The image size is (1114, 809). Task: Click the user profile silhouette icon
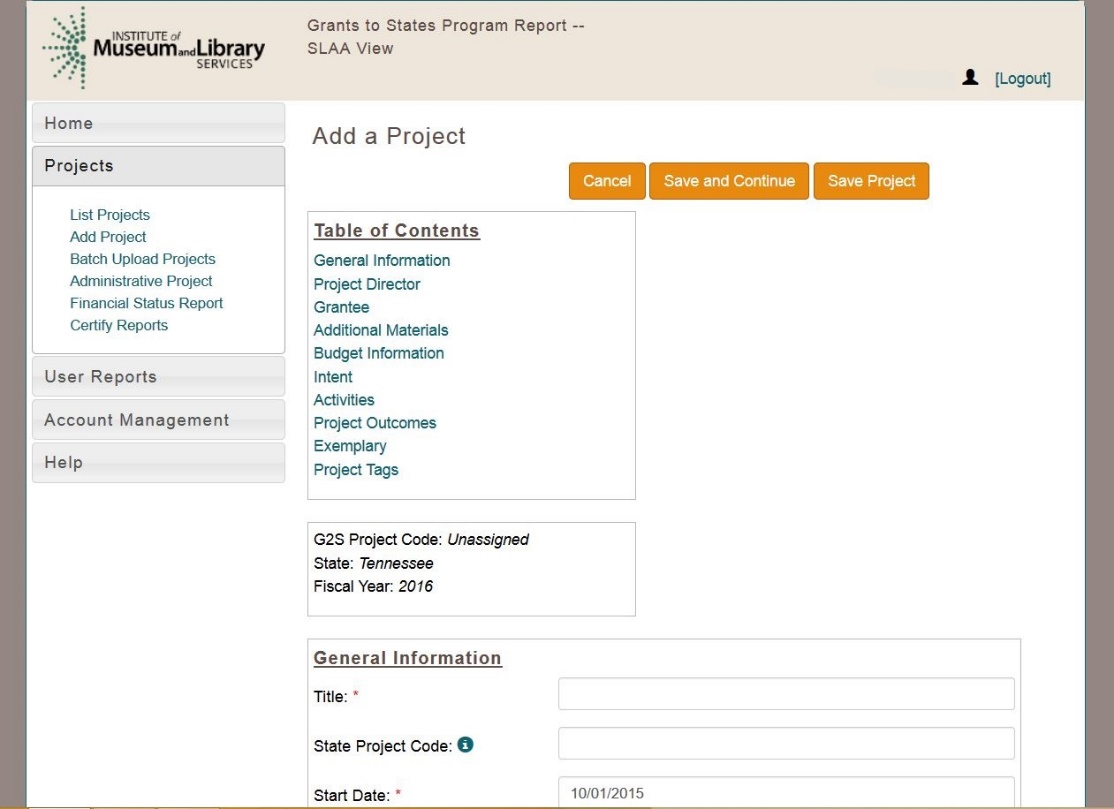969,78
